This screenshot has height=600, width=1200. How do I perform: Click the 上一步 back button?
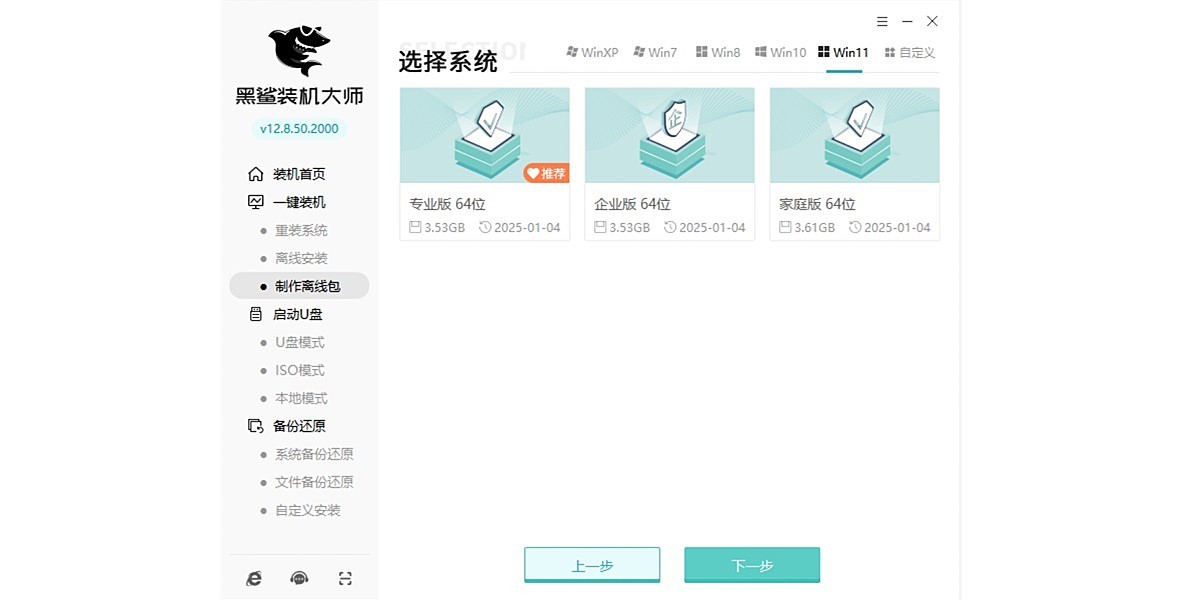click(592, 563)
